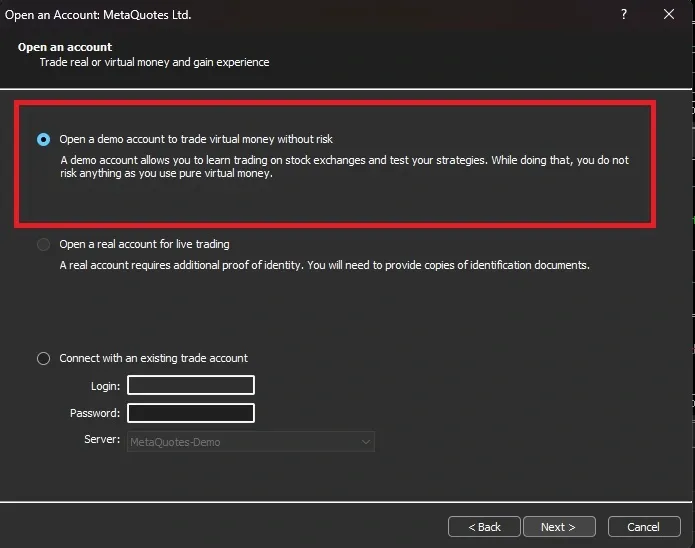Expand the Server dropdown arrow
The height and width of the screenshot is (548, 695).
tap(365, 441)
